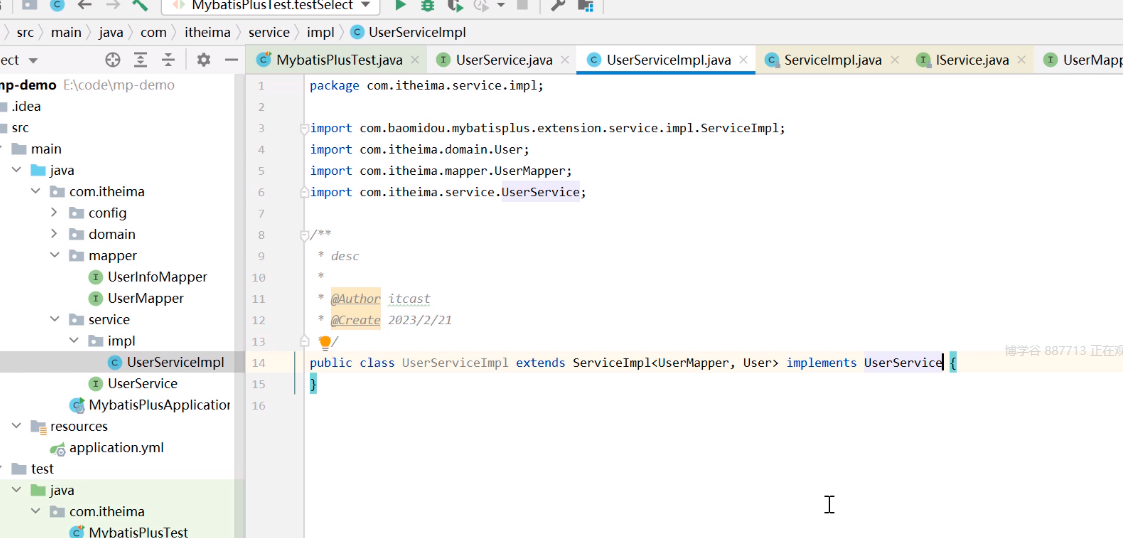Expand all nodes in project panel
The image size is (1123, 538).
tap(141, 59)
